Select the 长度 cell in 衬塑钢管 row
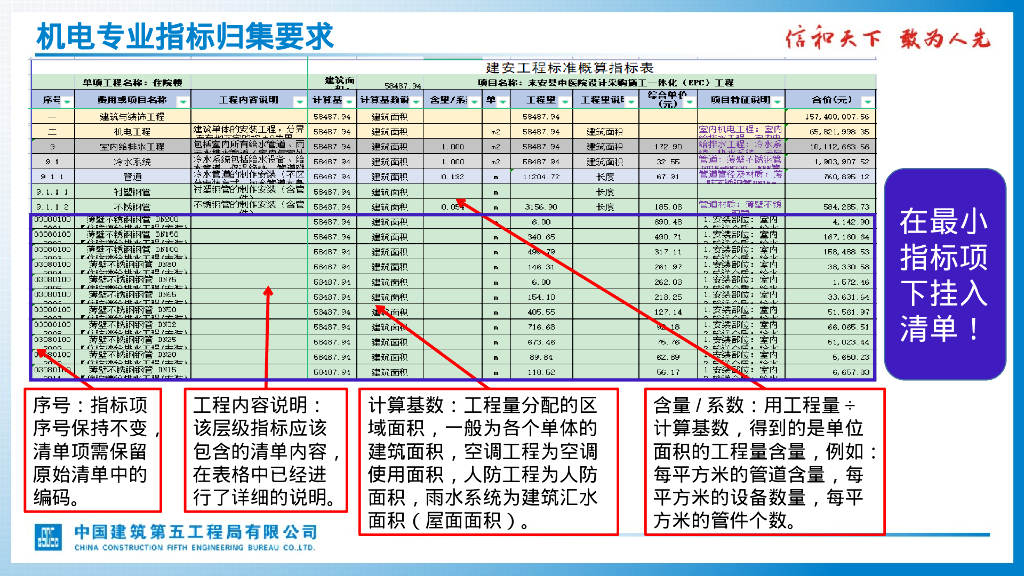The width and height of the screenshot is (1024, 576). [605, 192]
